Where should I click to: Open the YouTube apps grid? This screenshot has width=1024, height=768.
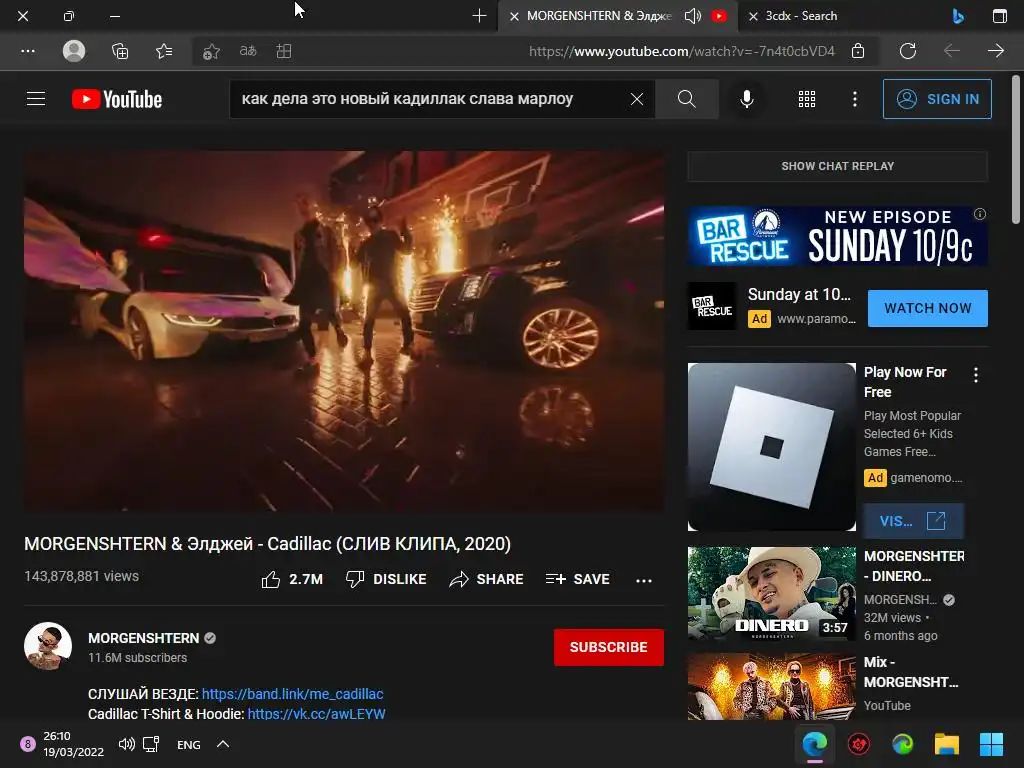click(x=807, y=99)
